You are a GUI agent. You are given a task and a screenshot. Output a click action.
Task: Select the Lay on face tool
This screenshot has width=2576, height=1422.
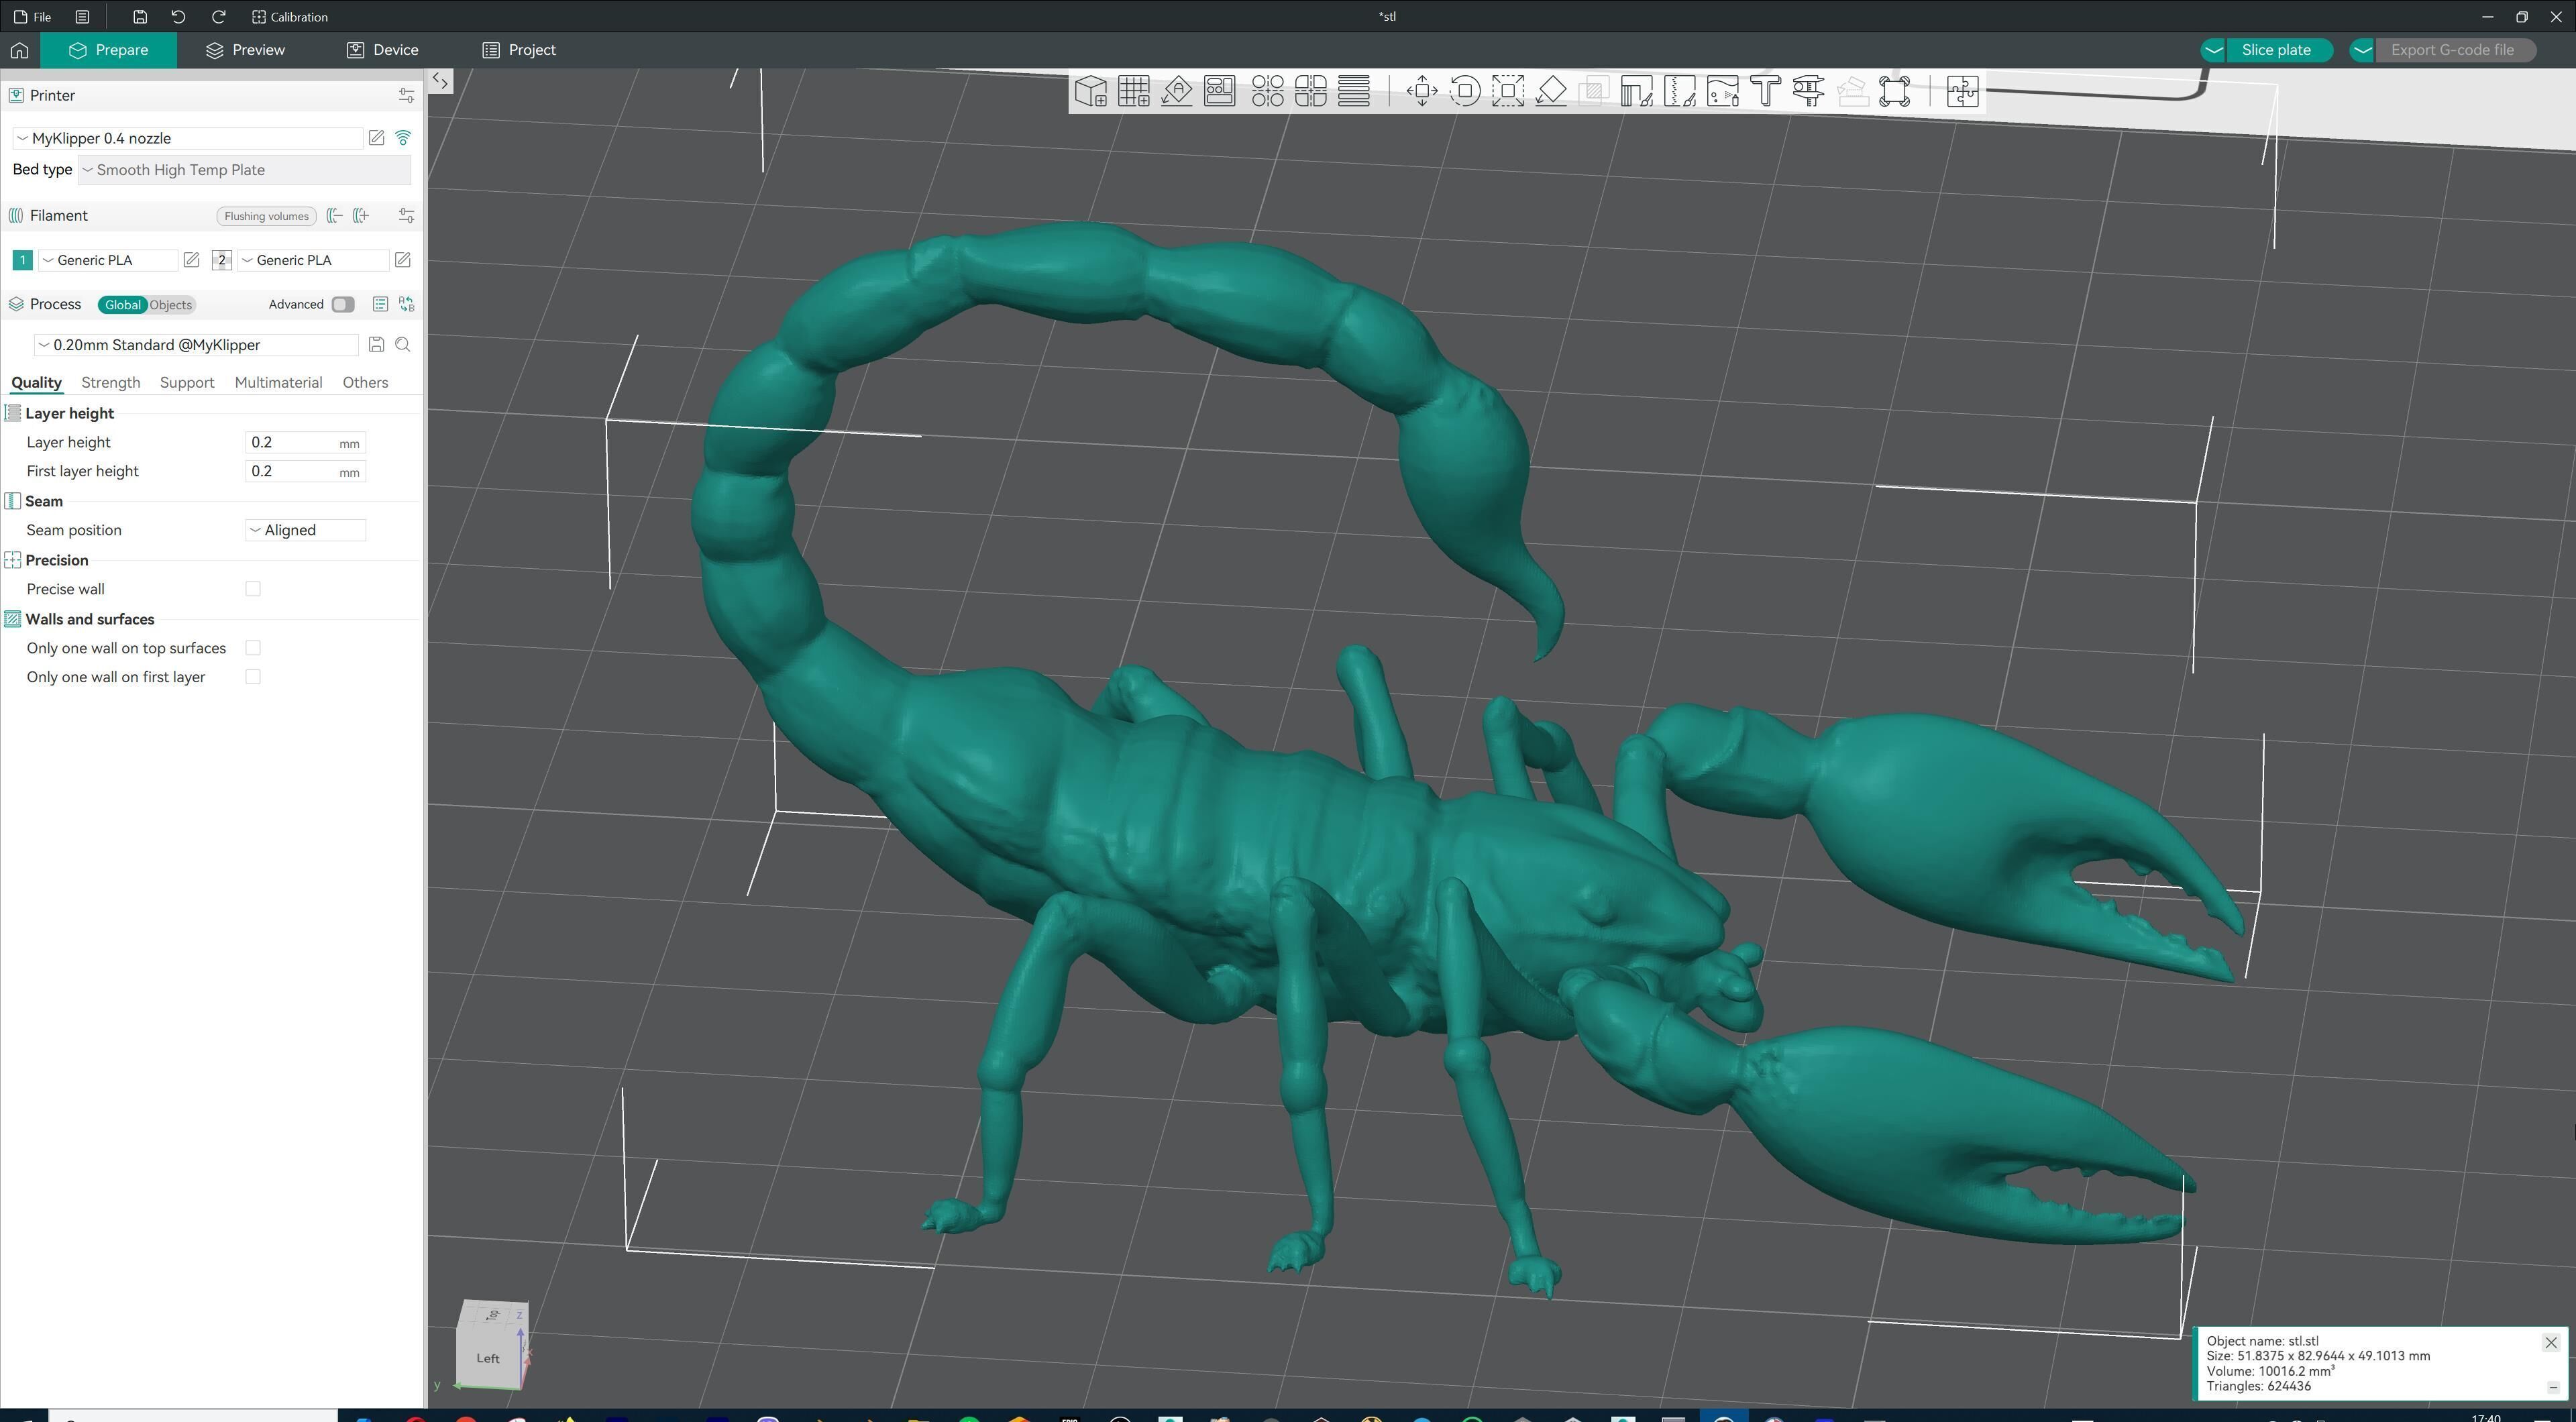tap(1551, 91)
